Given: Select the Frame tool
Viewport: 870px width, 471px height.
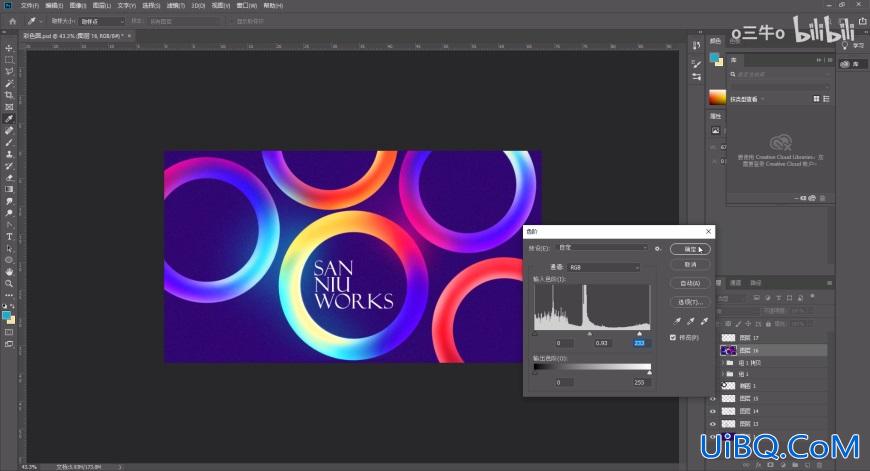Looking at the screenshot, I should click(9, 107).
